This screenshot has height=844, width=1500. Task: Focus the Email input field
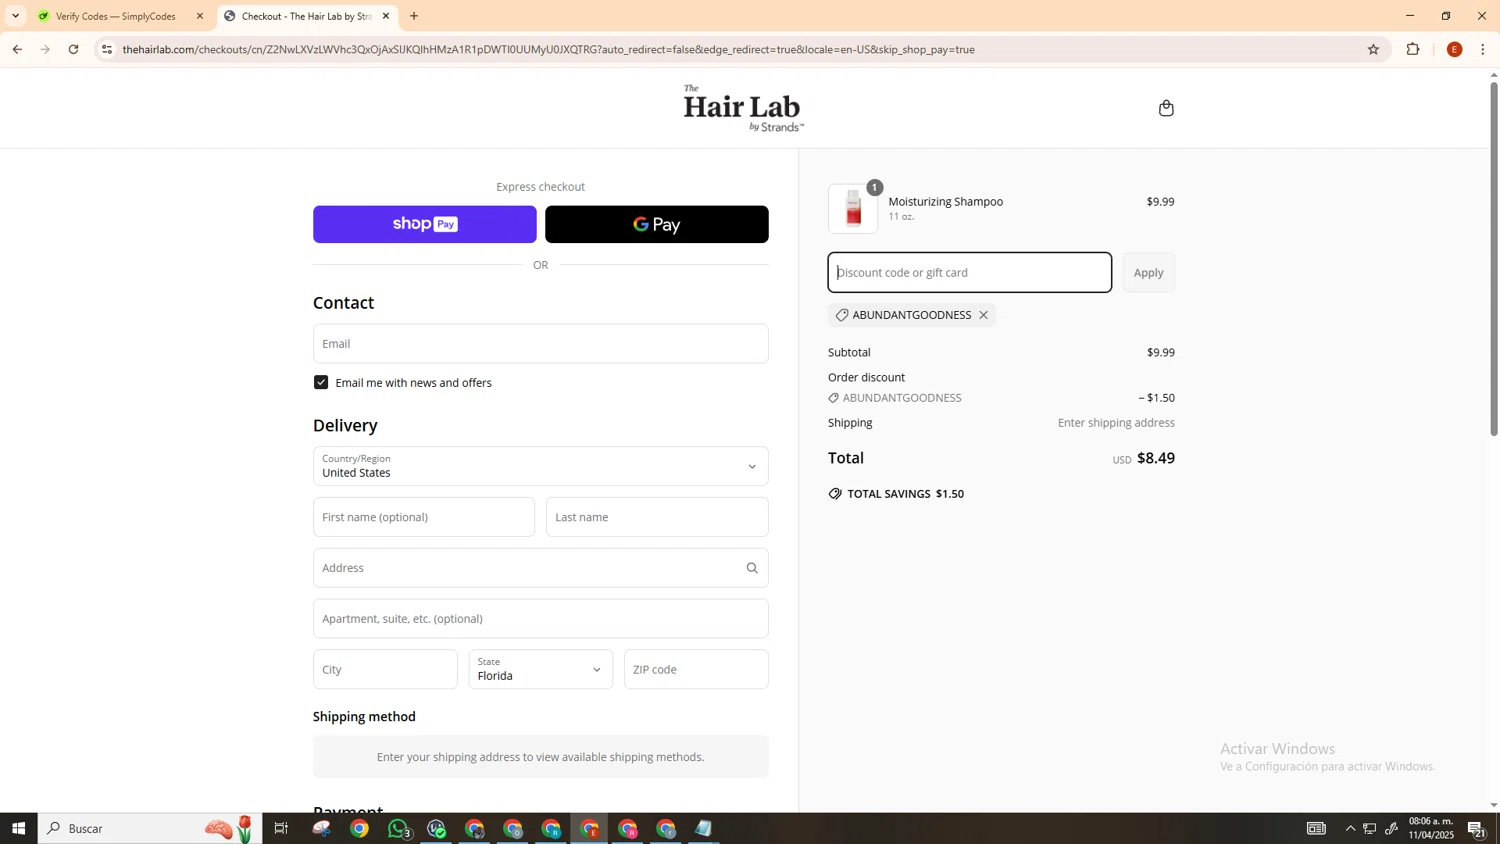540,343
